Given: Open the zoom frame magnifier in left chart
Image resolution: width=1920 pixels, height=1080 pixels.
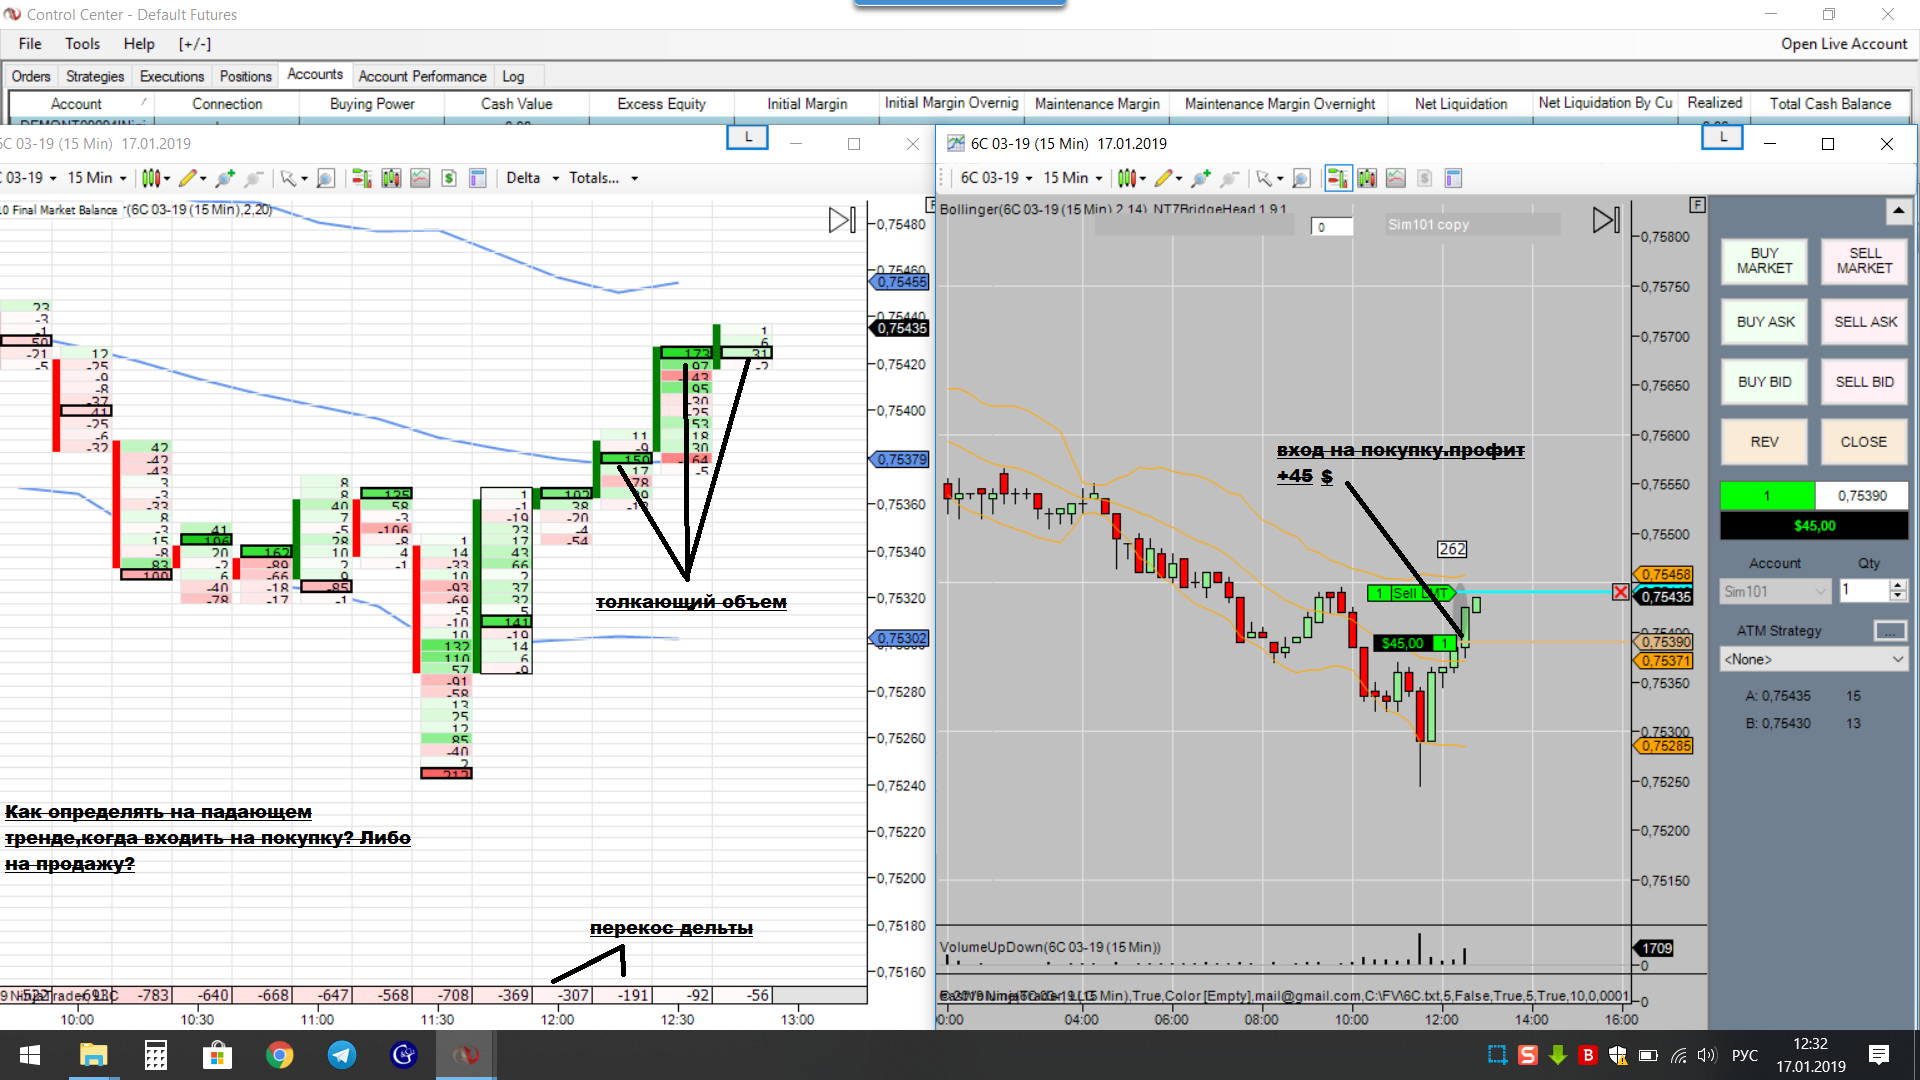Looking at the screenshot, I should pos(326,178).
